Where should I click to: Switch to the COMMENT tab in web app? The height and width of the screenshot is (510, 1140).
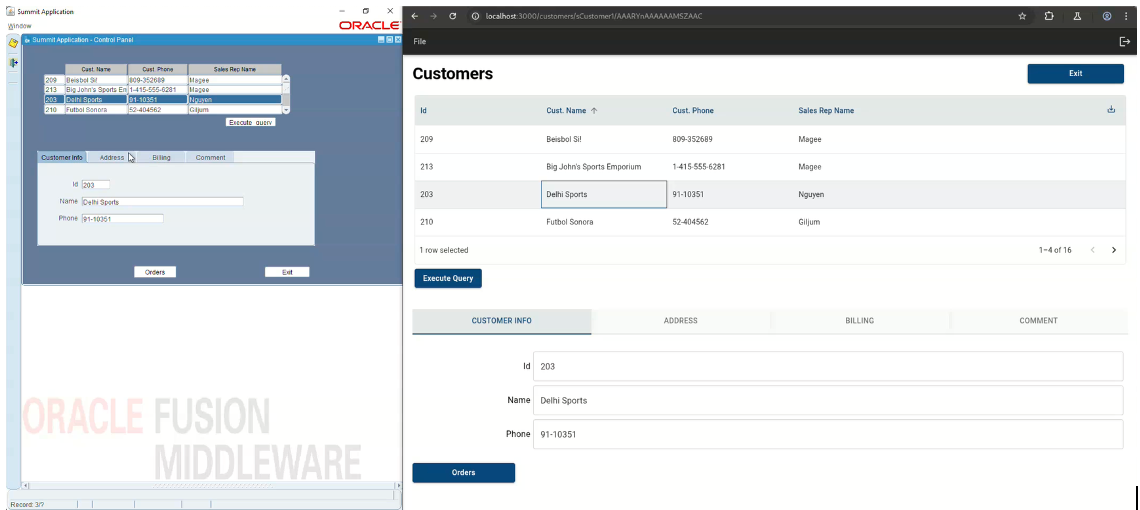[x=1038, y=321]
